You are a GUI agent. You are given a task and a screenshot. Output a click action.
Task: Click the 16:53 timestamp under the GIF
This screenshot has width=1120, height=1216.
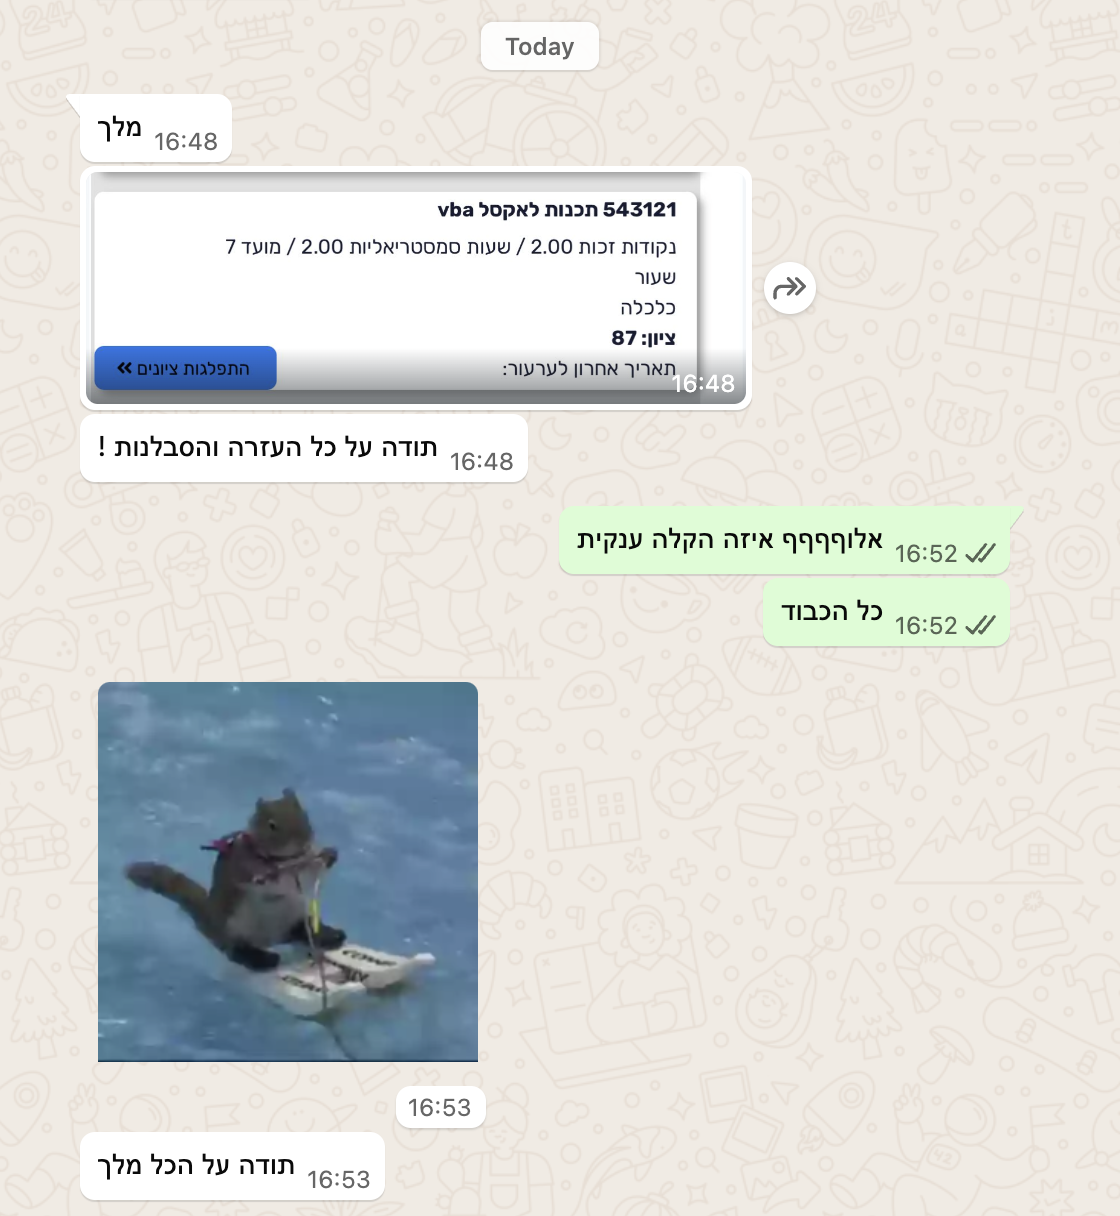(x=440, y=1108)
